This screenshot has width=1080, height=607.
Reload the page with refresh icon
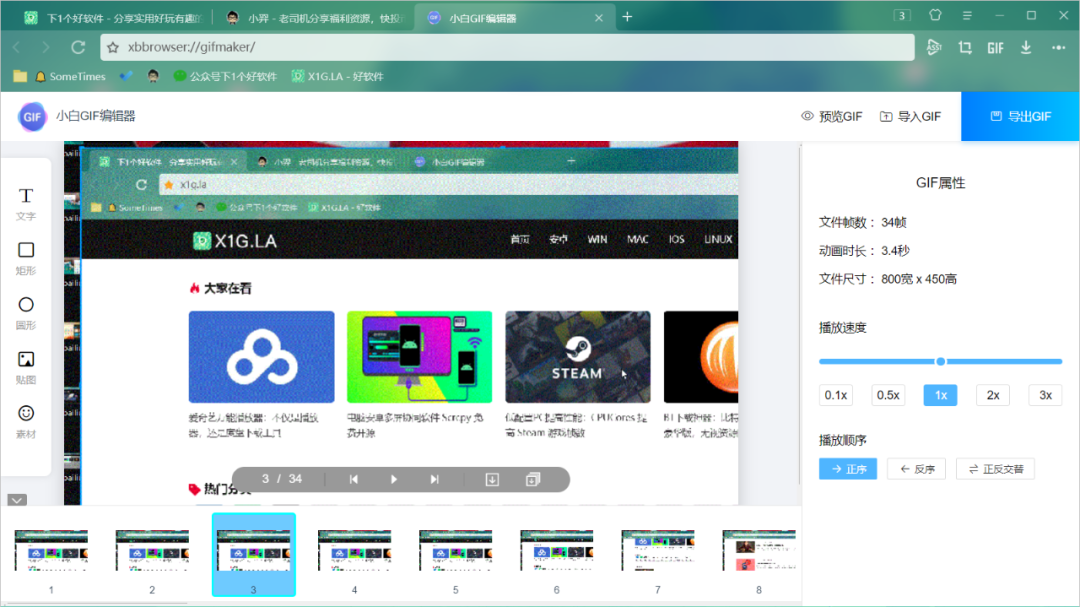tap(79, 47)
